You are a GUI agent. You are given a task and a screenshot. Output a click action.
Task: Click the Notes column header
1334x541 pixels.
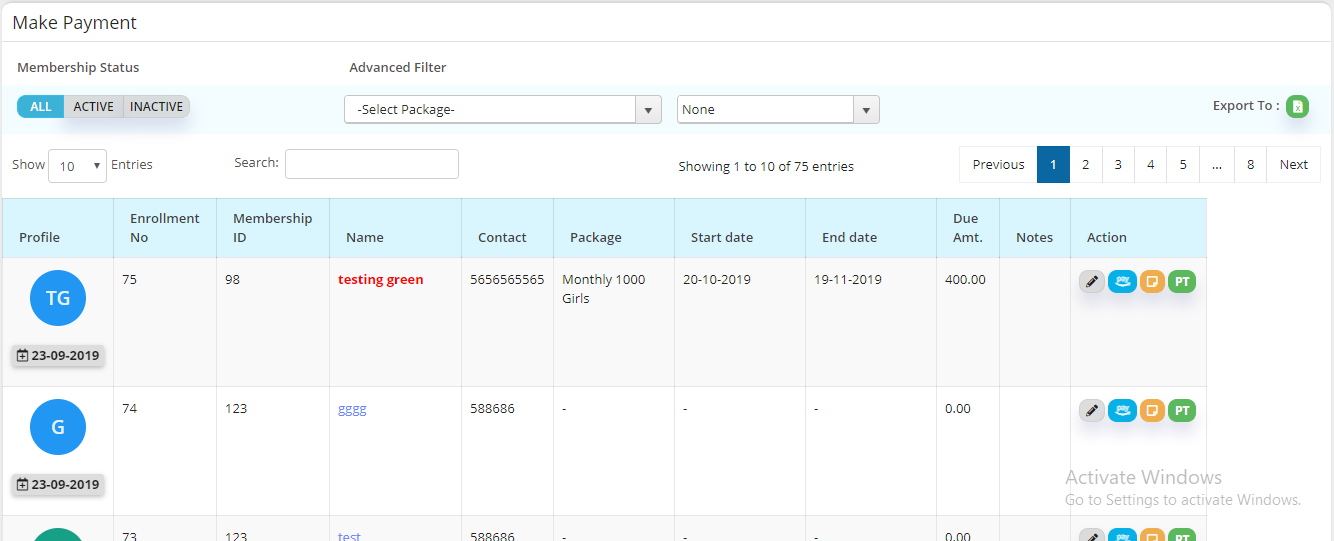(x=1035, y=228)
